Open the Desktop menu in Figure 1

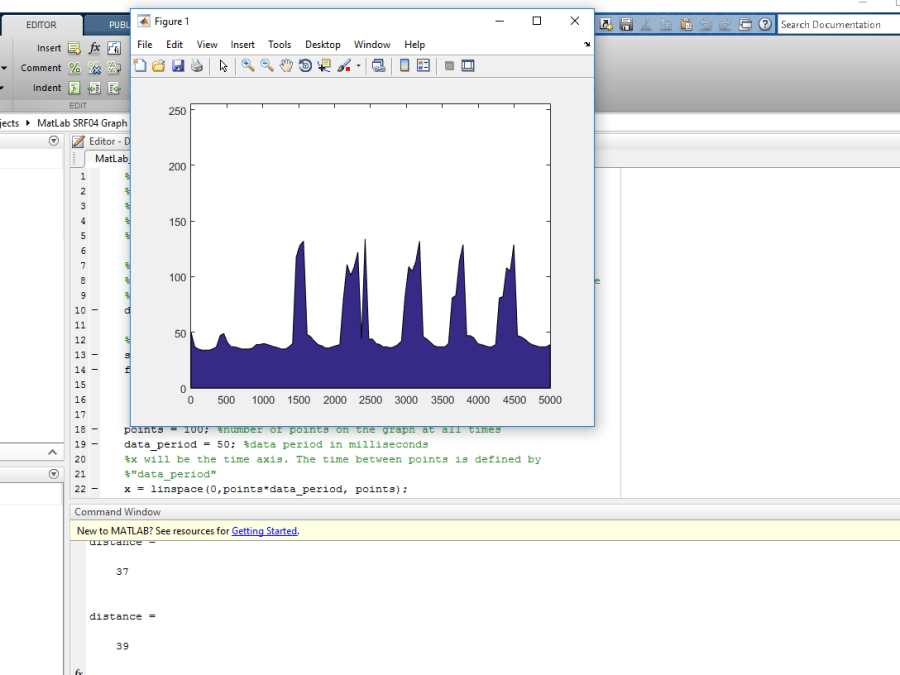[323, 44]
